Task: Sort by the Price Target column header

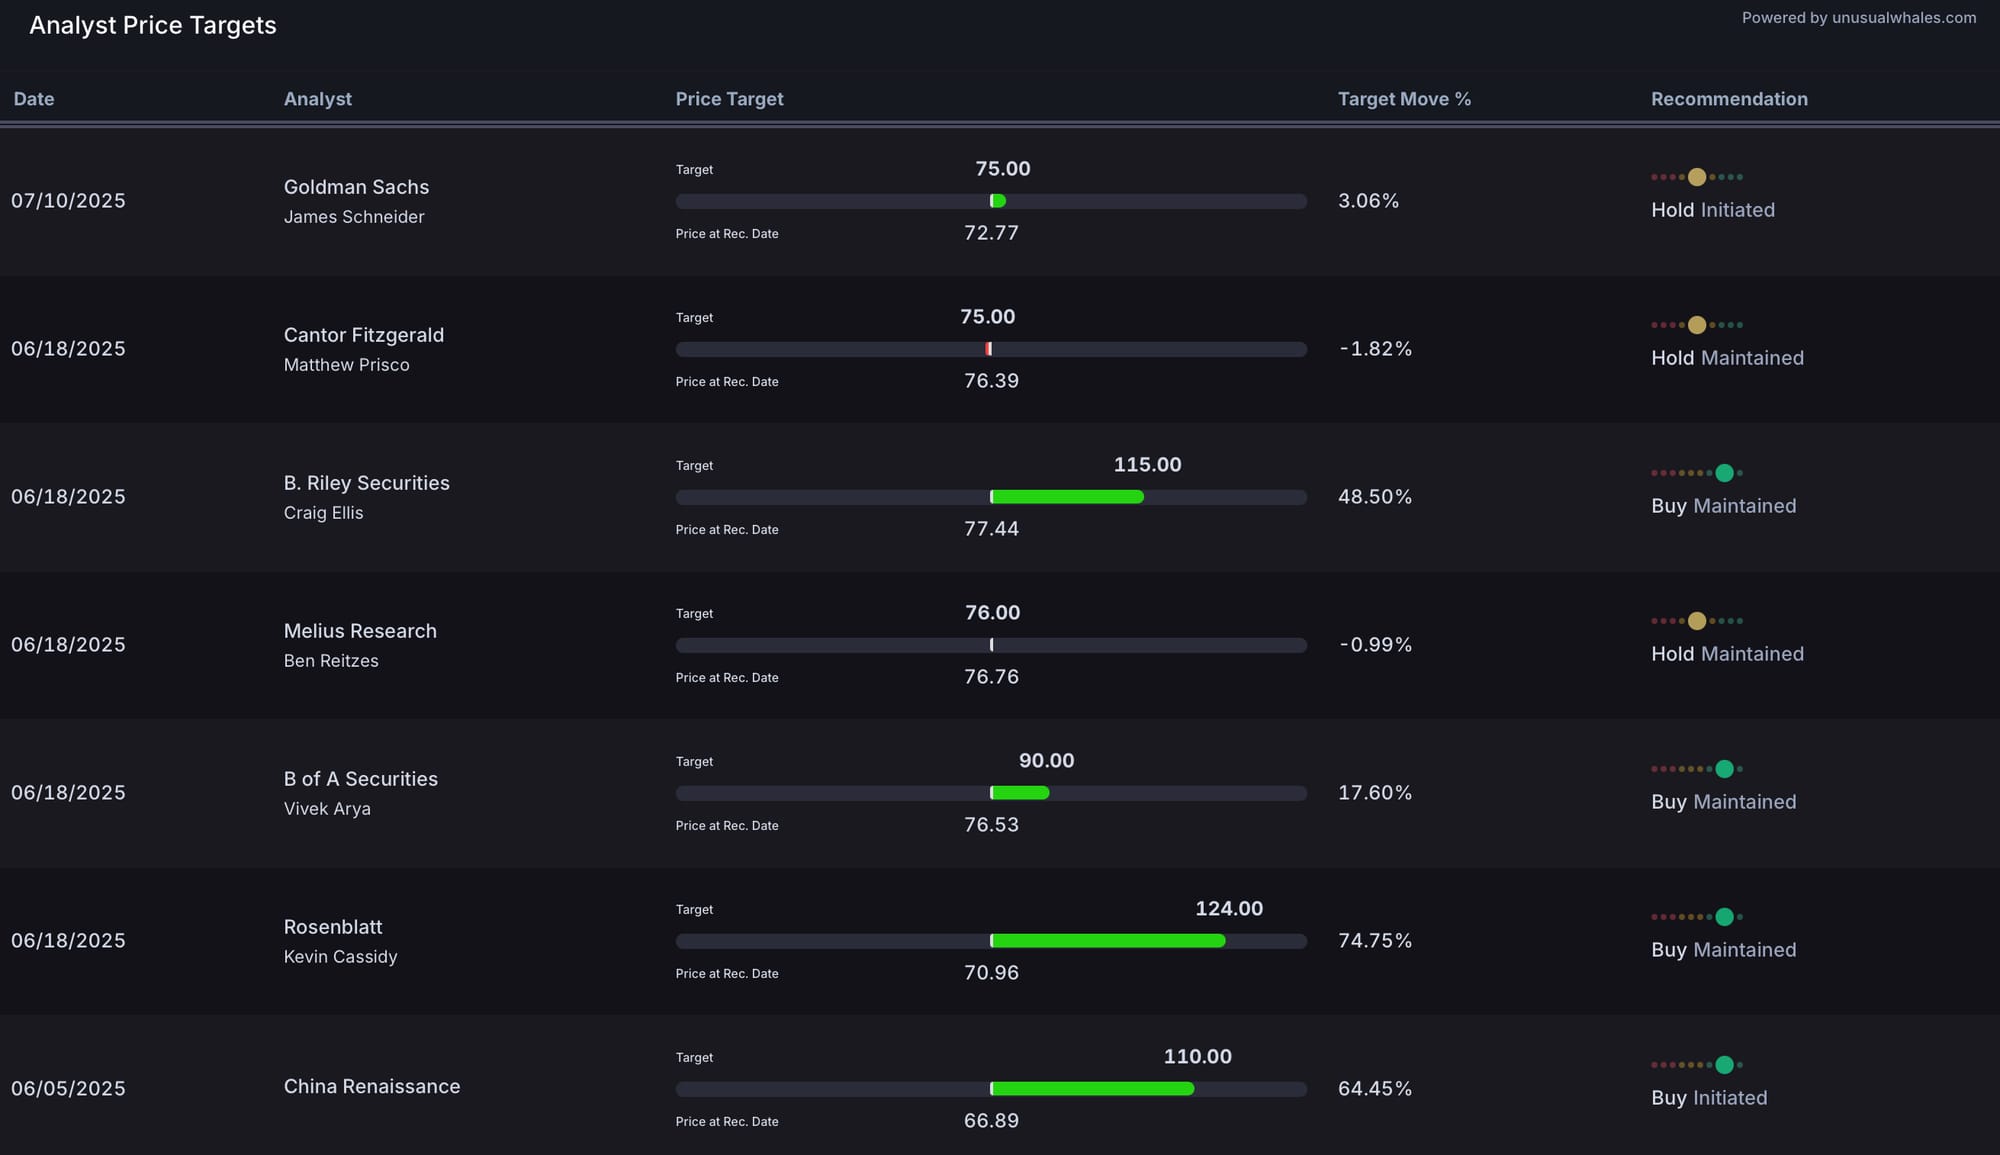Action: pyautogui.click(x=729, y=99)
